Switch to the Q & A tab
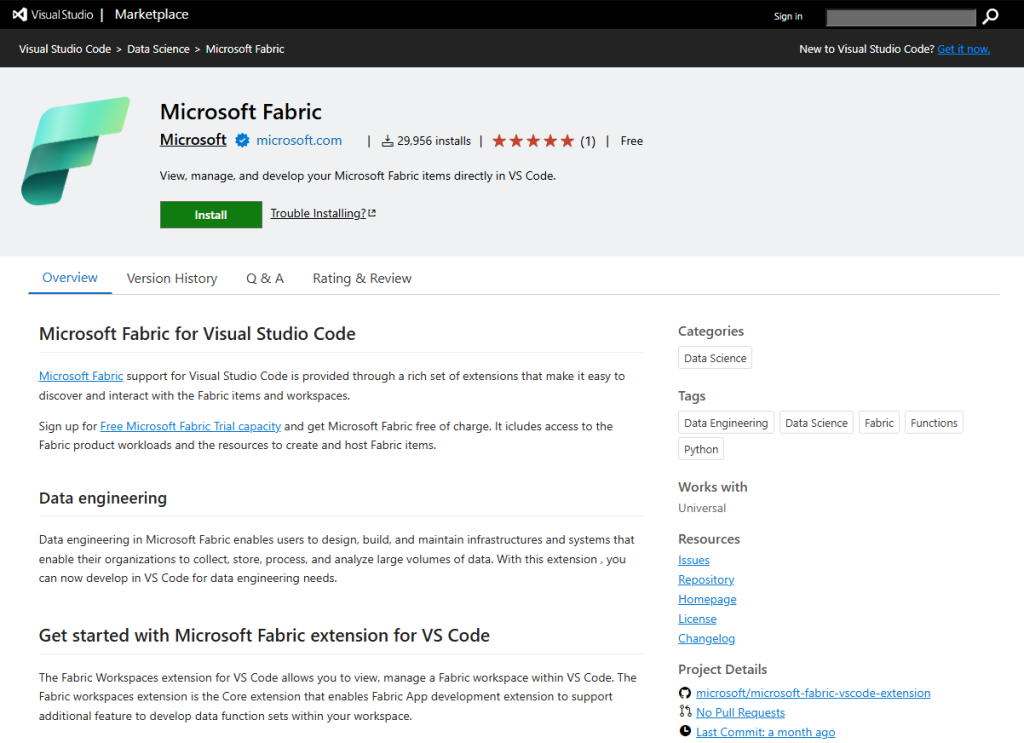The image size is (1024, 743). (264, 278)
